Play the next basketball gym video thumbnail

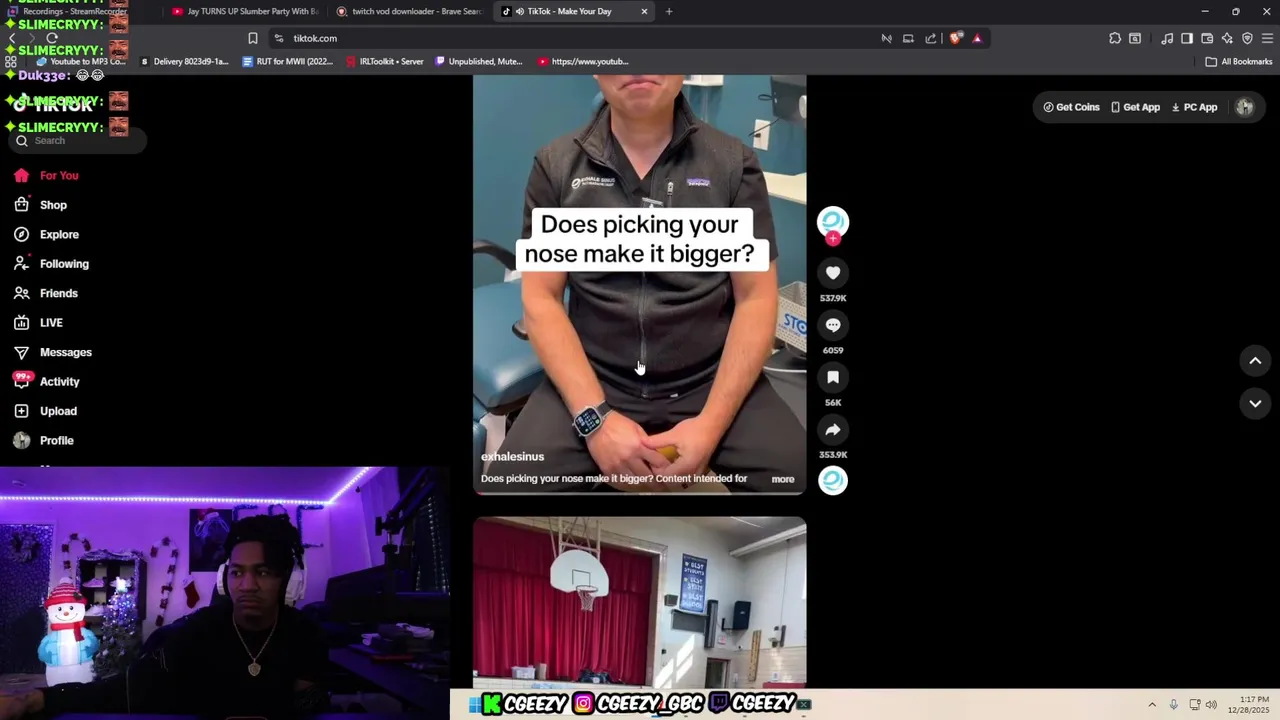click(640, 602)
